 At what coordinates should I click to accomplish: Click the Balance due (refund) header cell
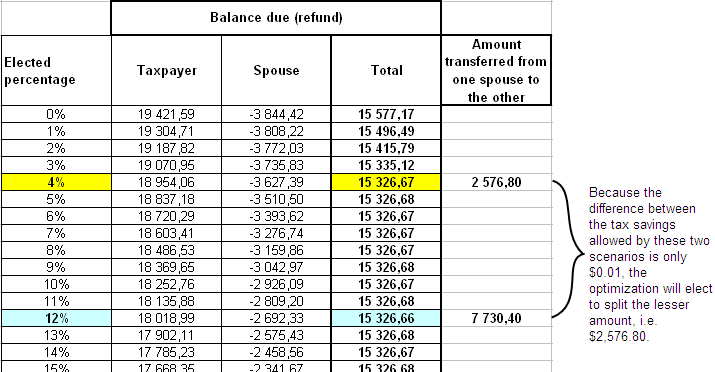(x=276, y=17)
